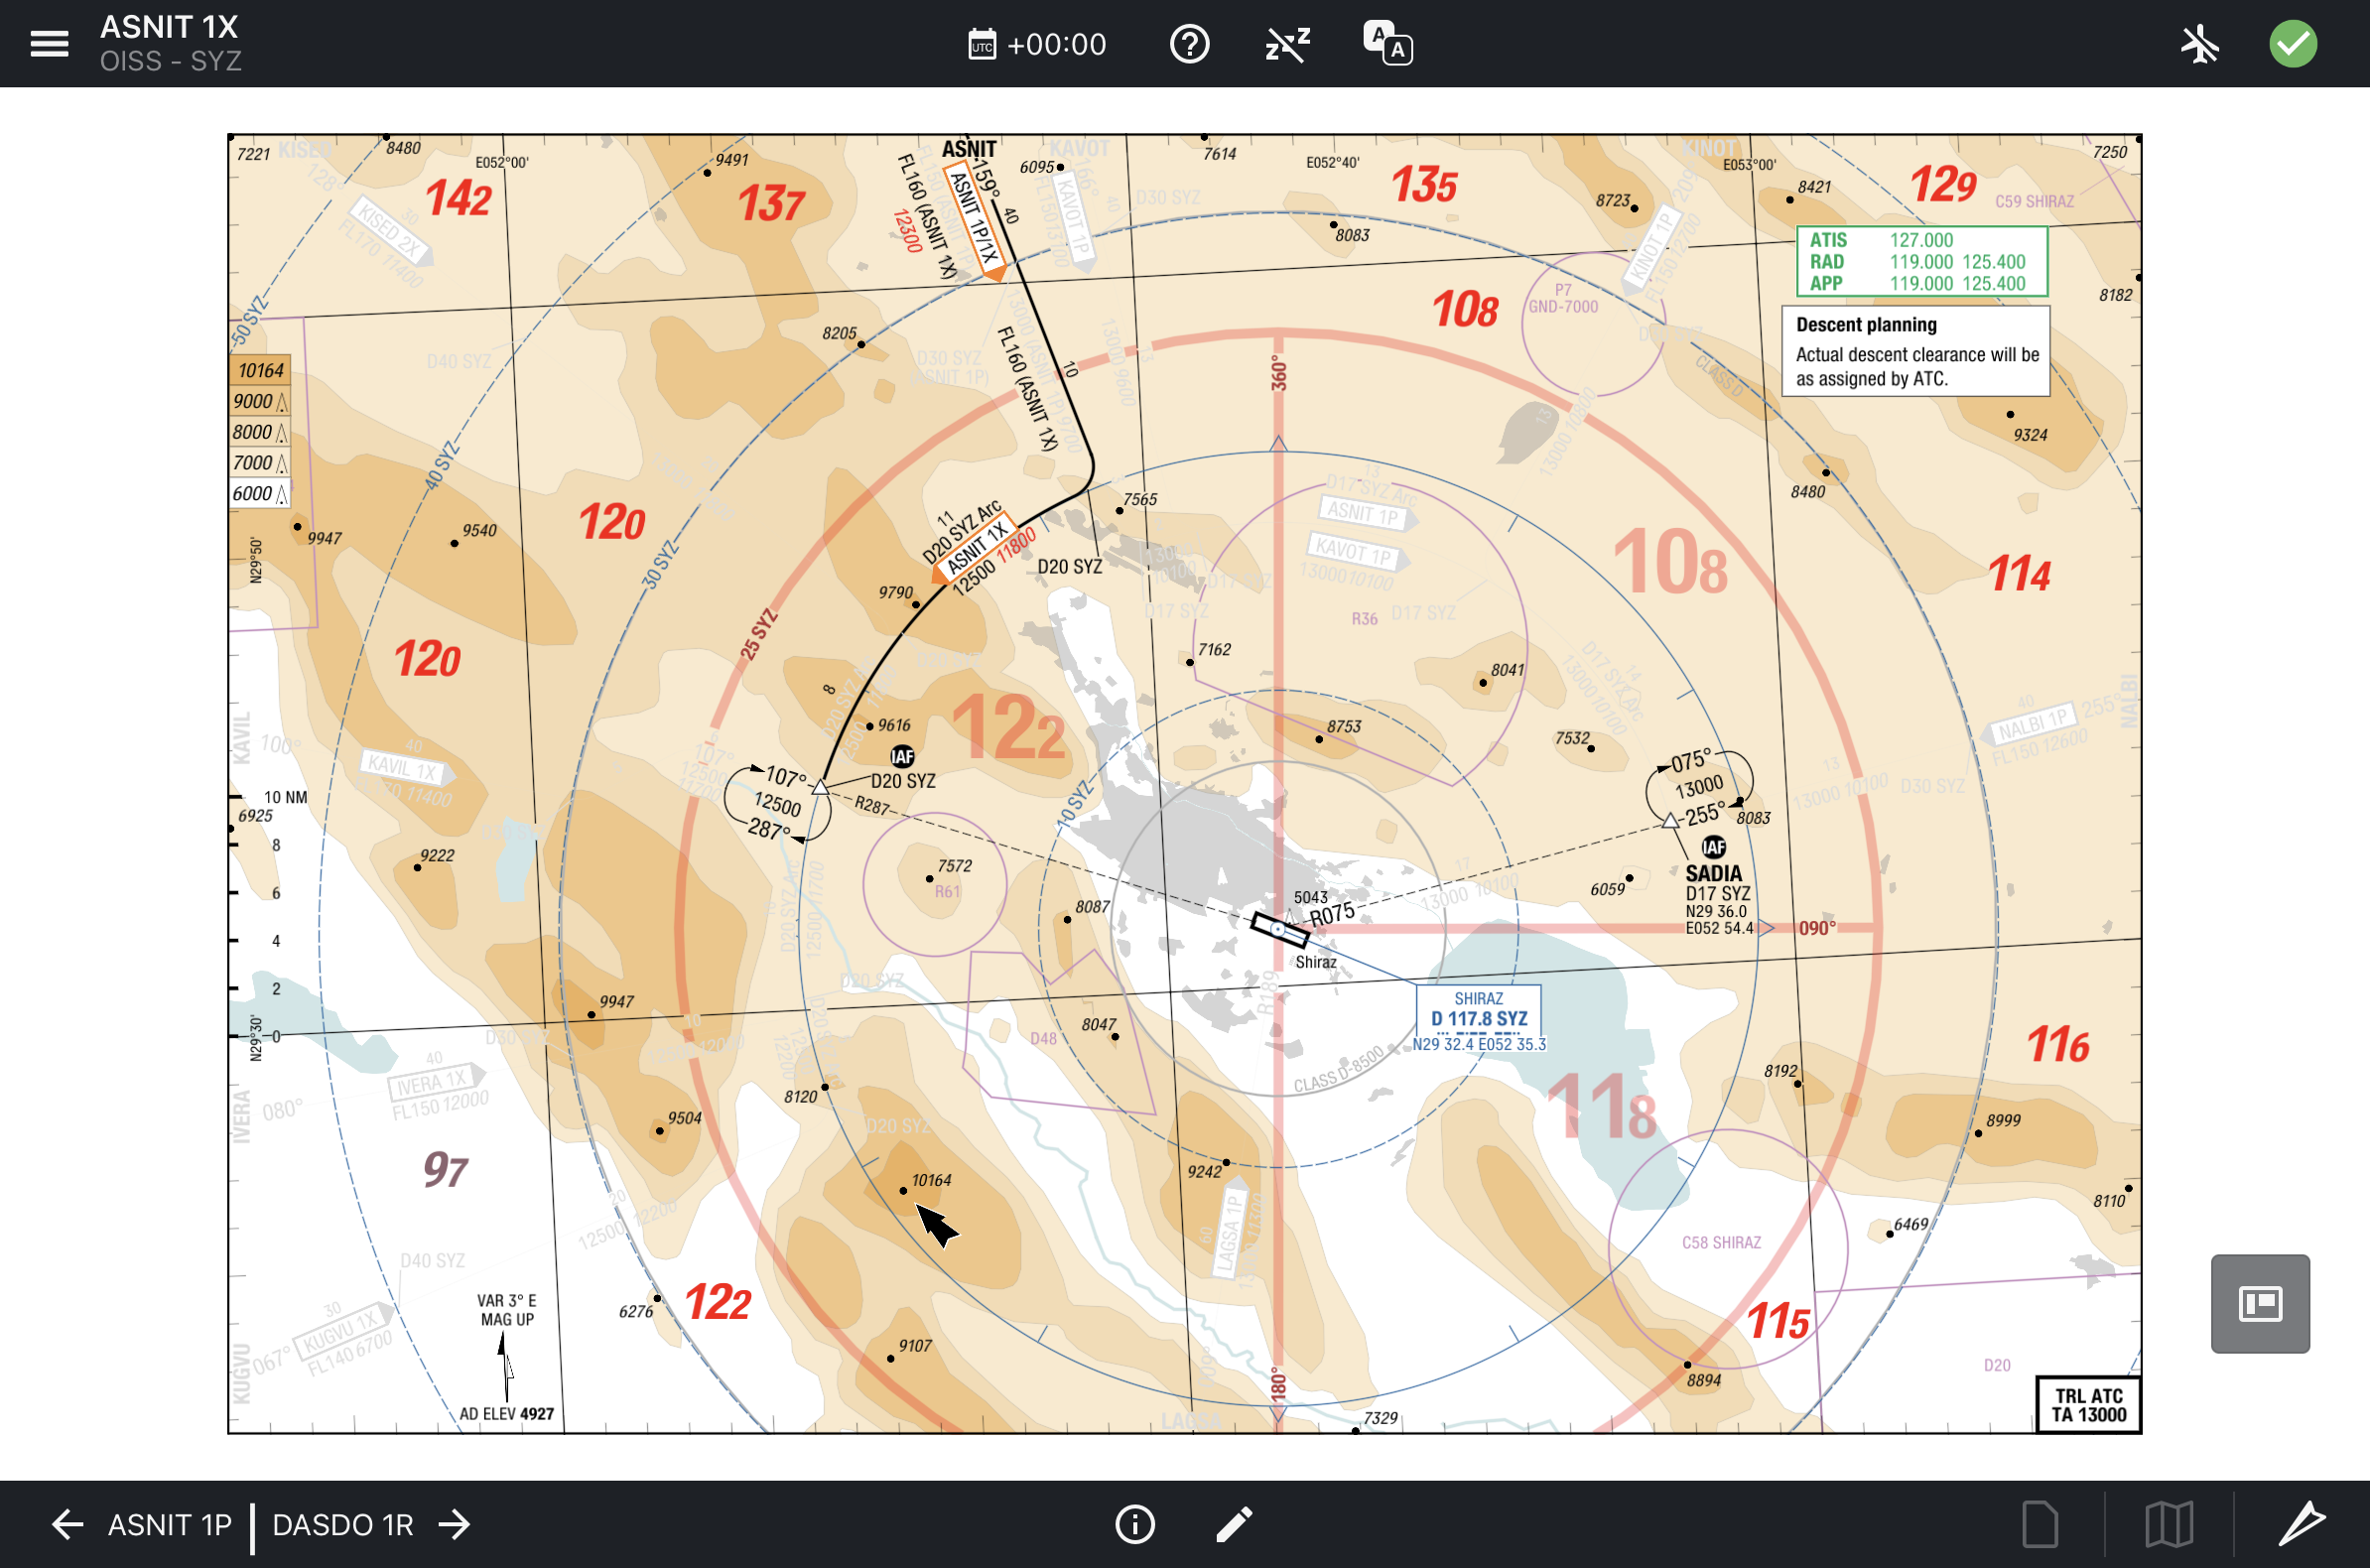Image resolution: width=2370 pixels, height=1568 pixels.
Task: Click the 142 grid MORA value
Action: coord(459,198)
